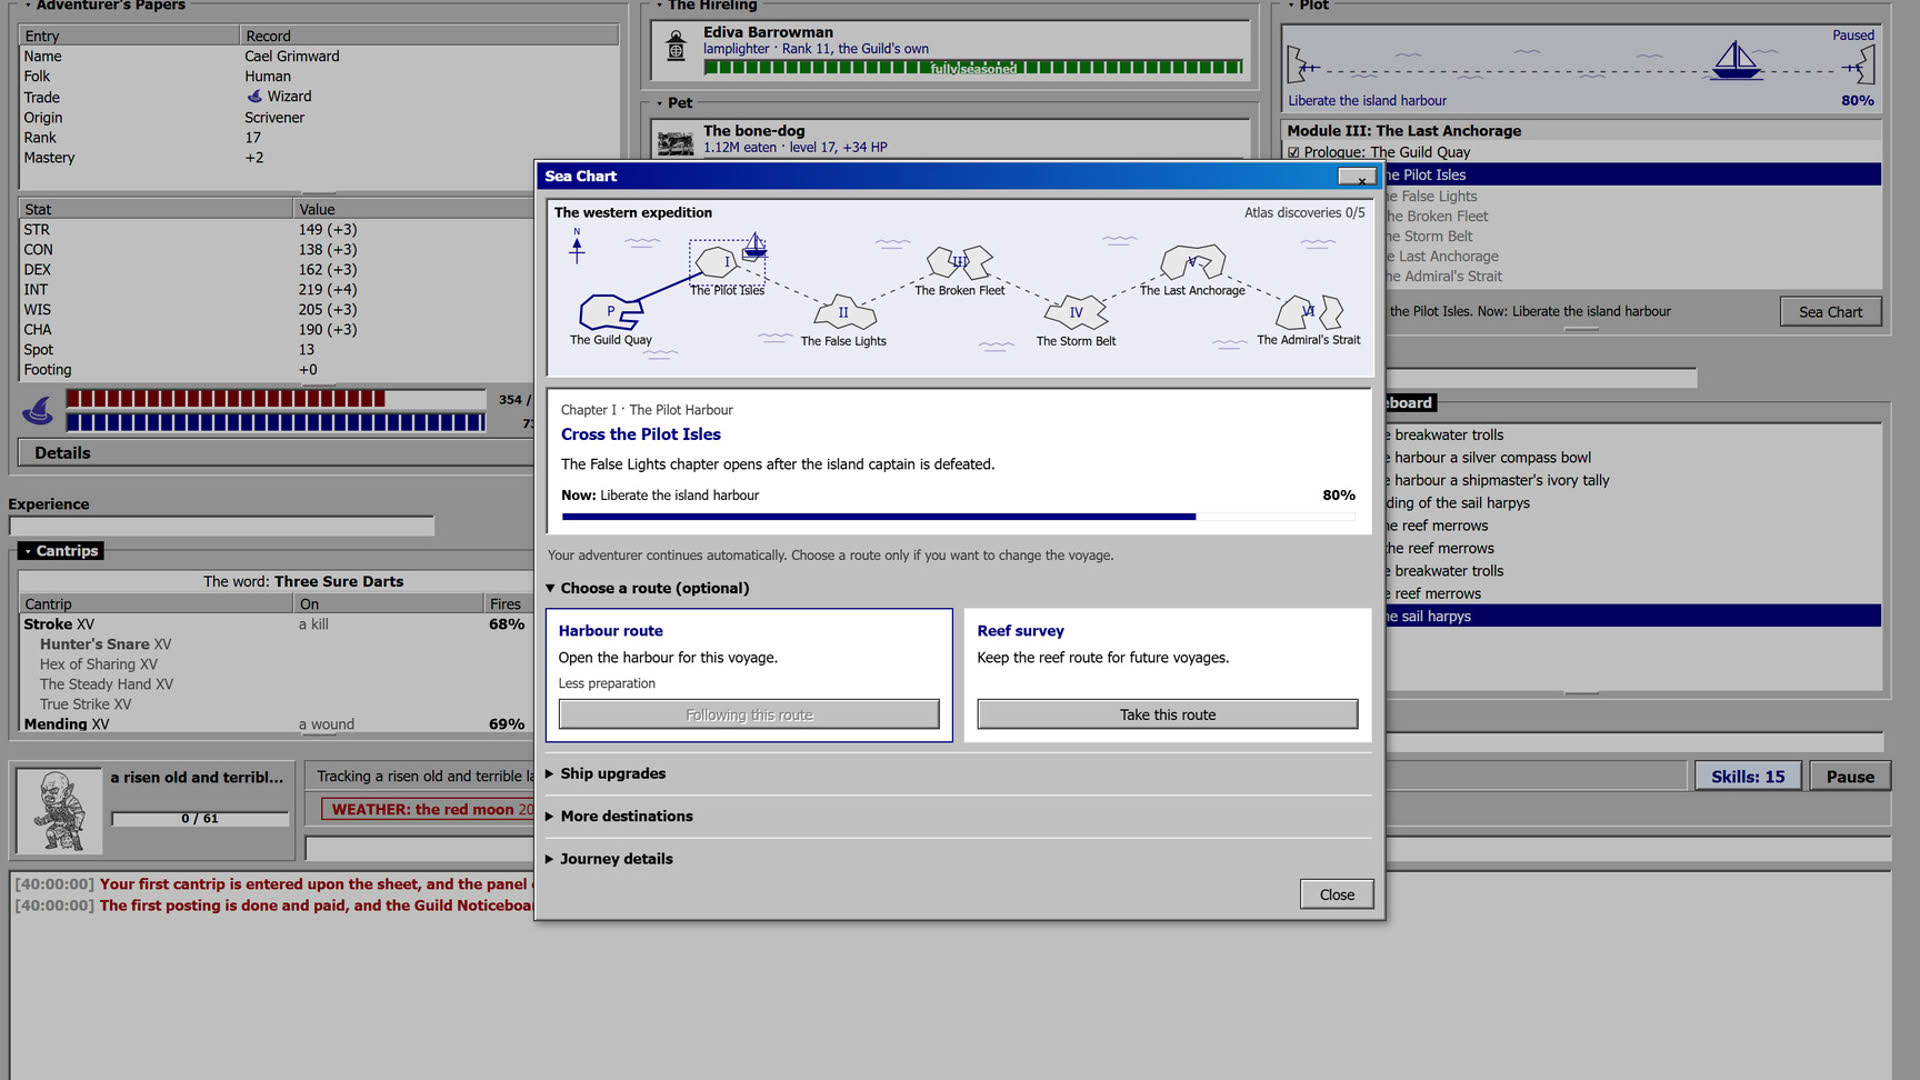Click the wizard hat icon beside the health bars
This screenshot has height=1080, width=1920.
pyautogui.click(x=38, y=410)
